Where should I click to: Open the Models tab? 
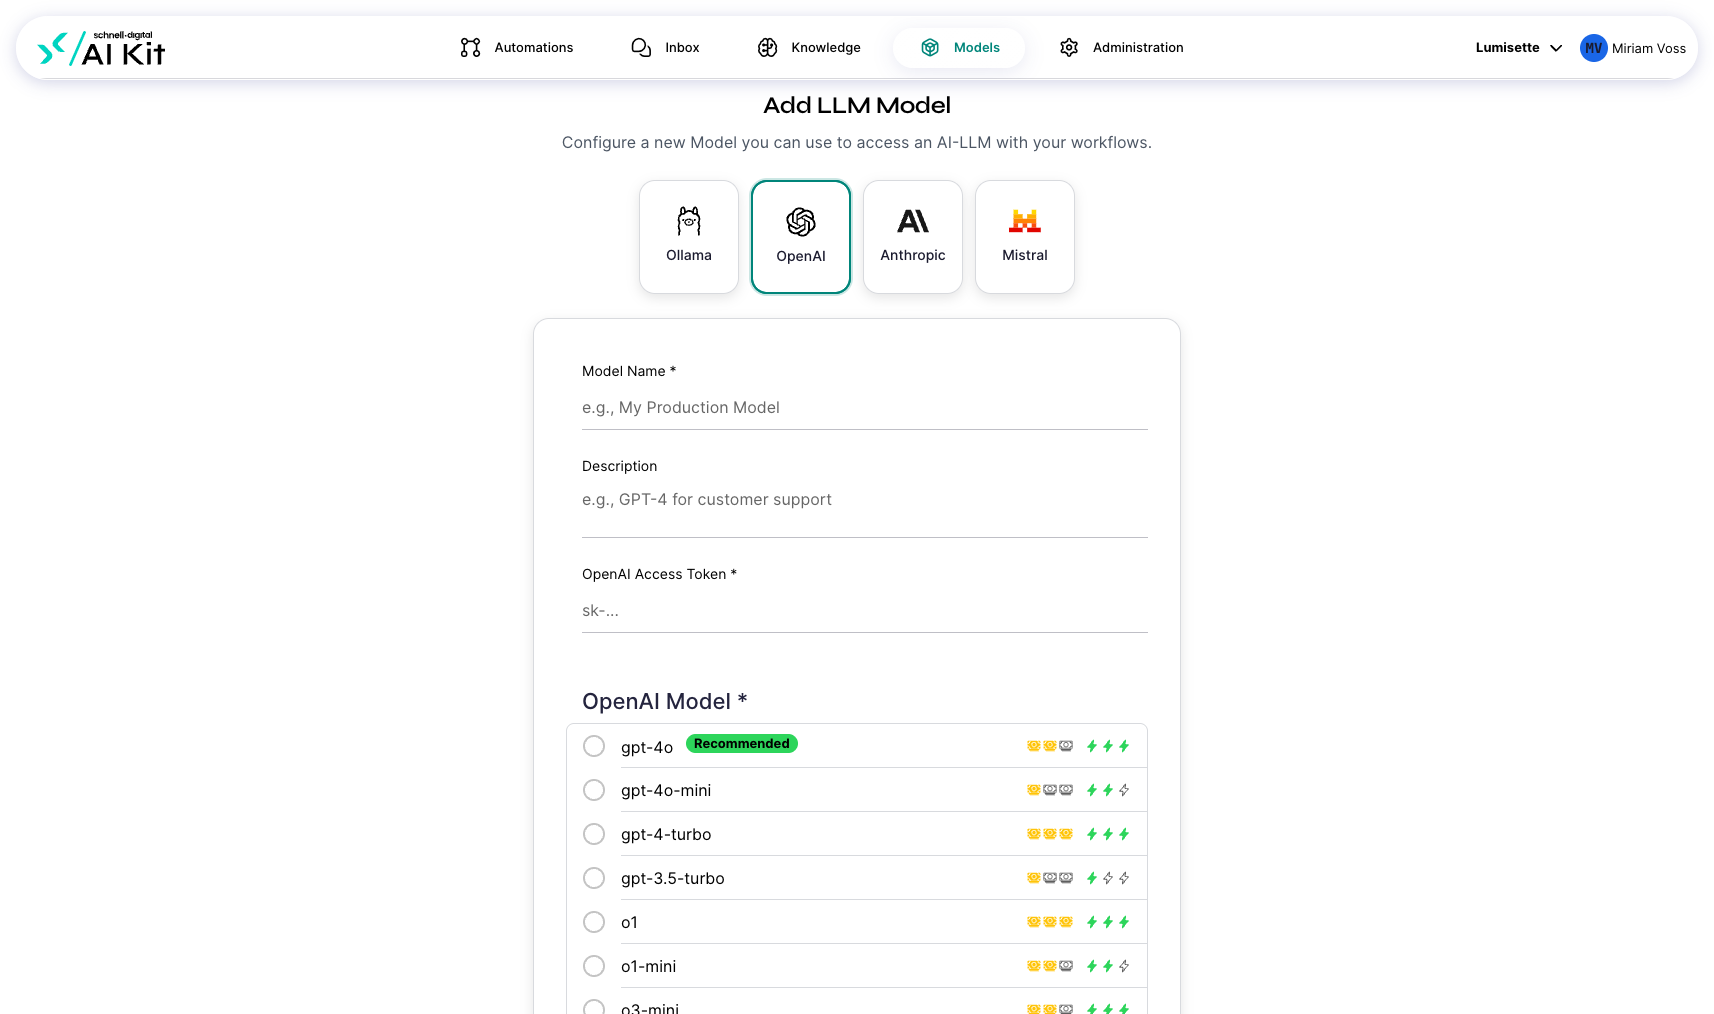(x=959, y=47)
